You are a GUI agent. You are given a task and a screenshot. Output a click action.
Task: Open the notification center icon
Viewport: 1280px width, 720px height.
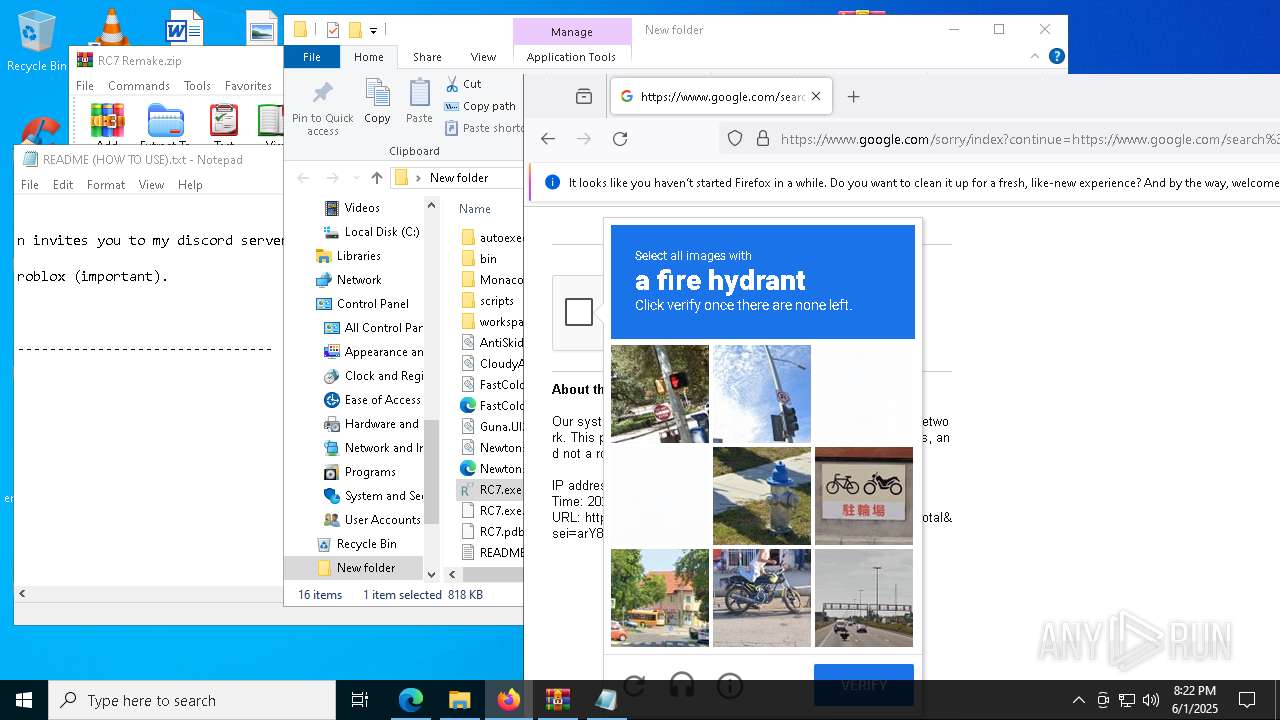click(x=1247, y=700)
